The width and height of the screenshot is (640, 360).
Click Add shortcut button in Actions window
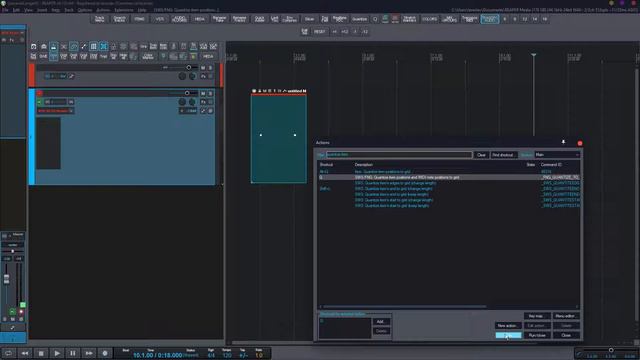381,322
